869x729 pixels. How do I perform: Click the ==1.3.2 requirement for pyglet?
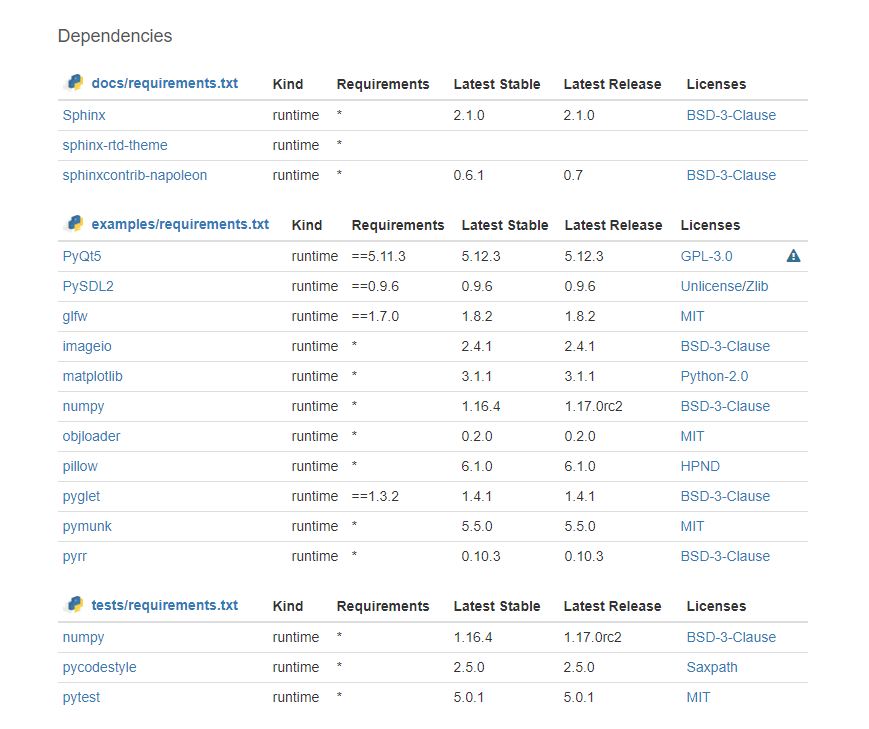[x=375, y=496]
